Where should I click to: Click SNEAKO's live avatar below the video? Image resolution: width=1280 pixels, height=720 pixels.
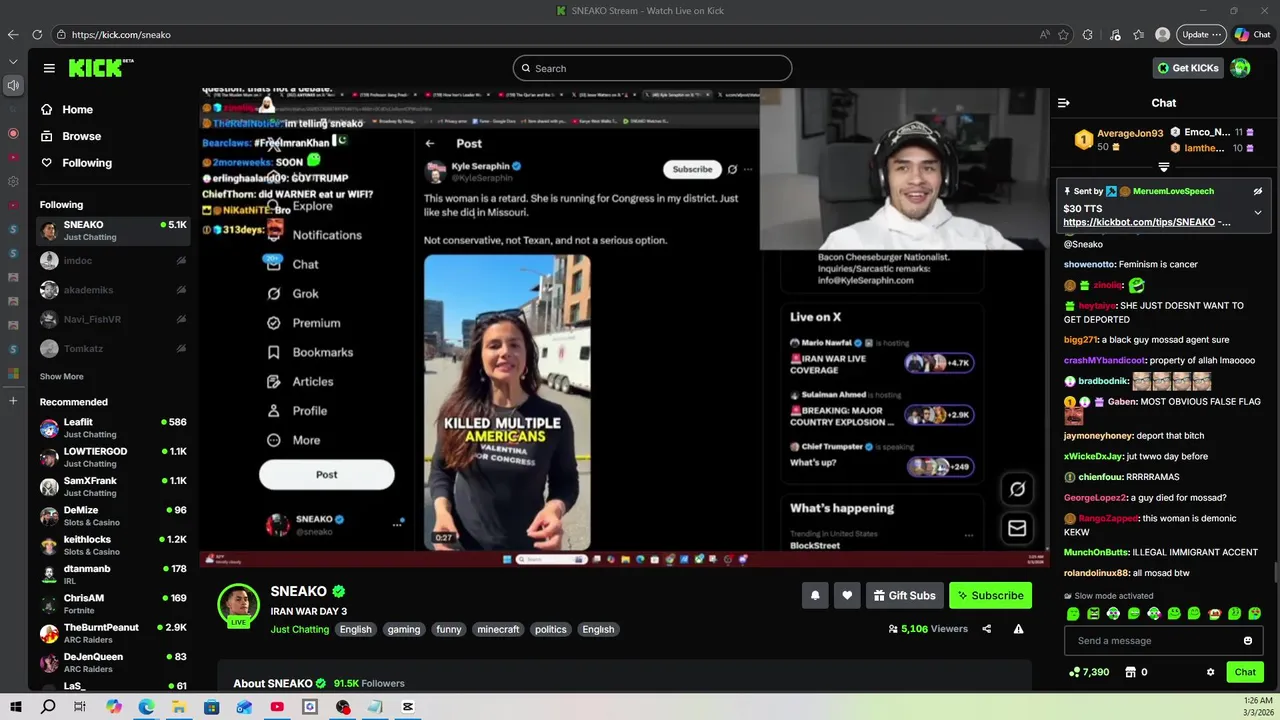click(239, 605)
